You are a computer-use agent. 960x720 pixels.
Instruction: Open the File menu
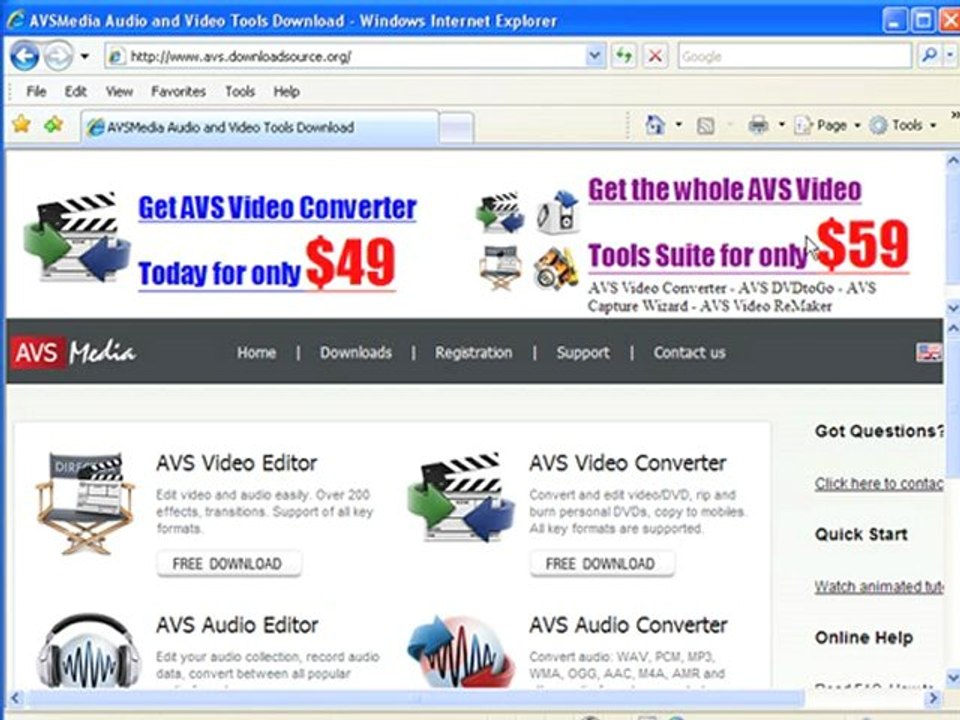[x=36, y=91]
